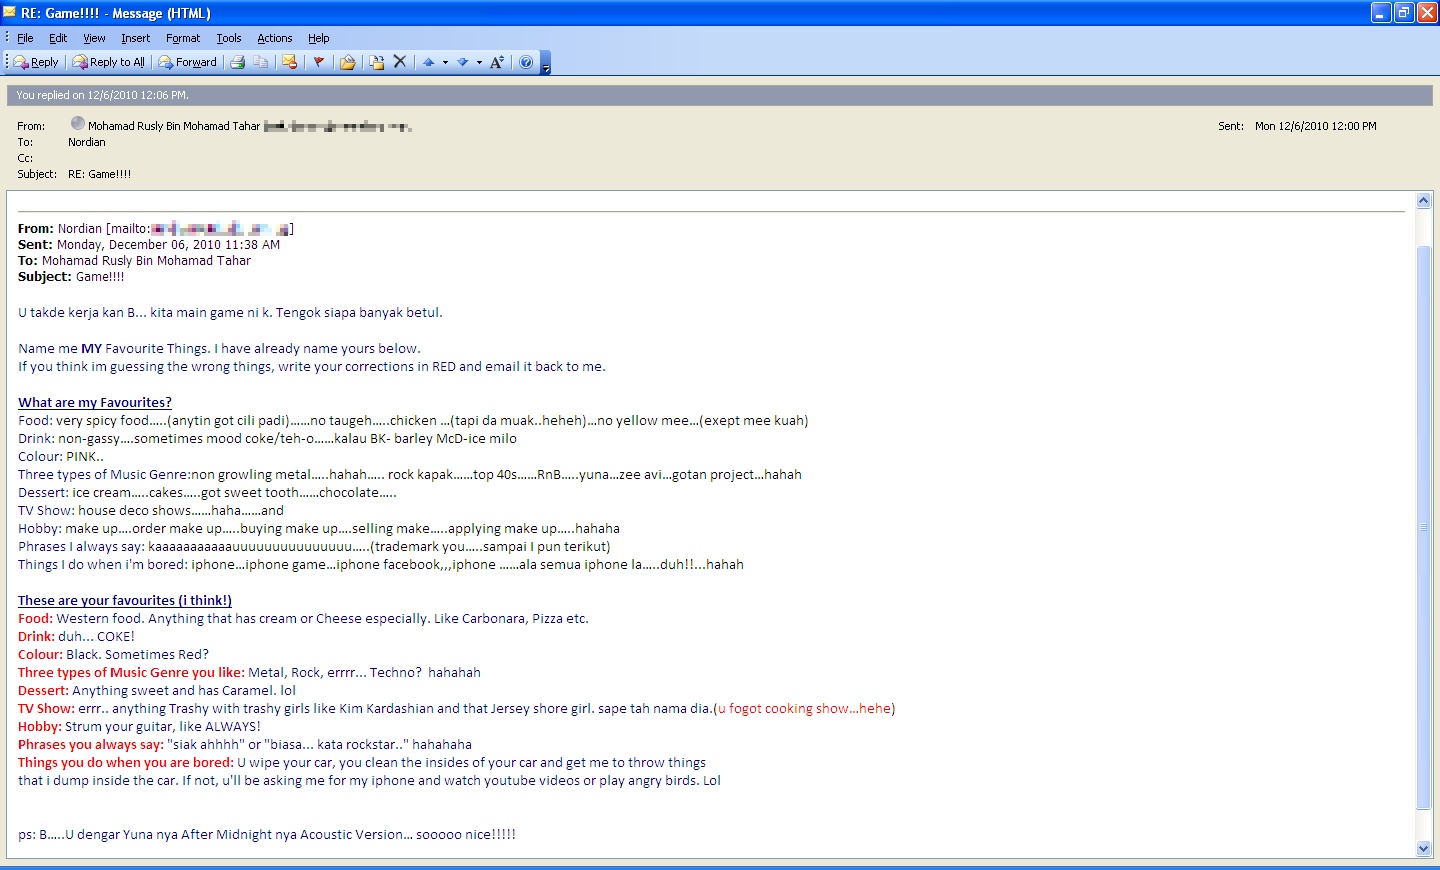Click the Reply to All button

[x=109, y=62]
